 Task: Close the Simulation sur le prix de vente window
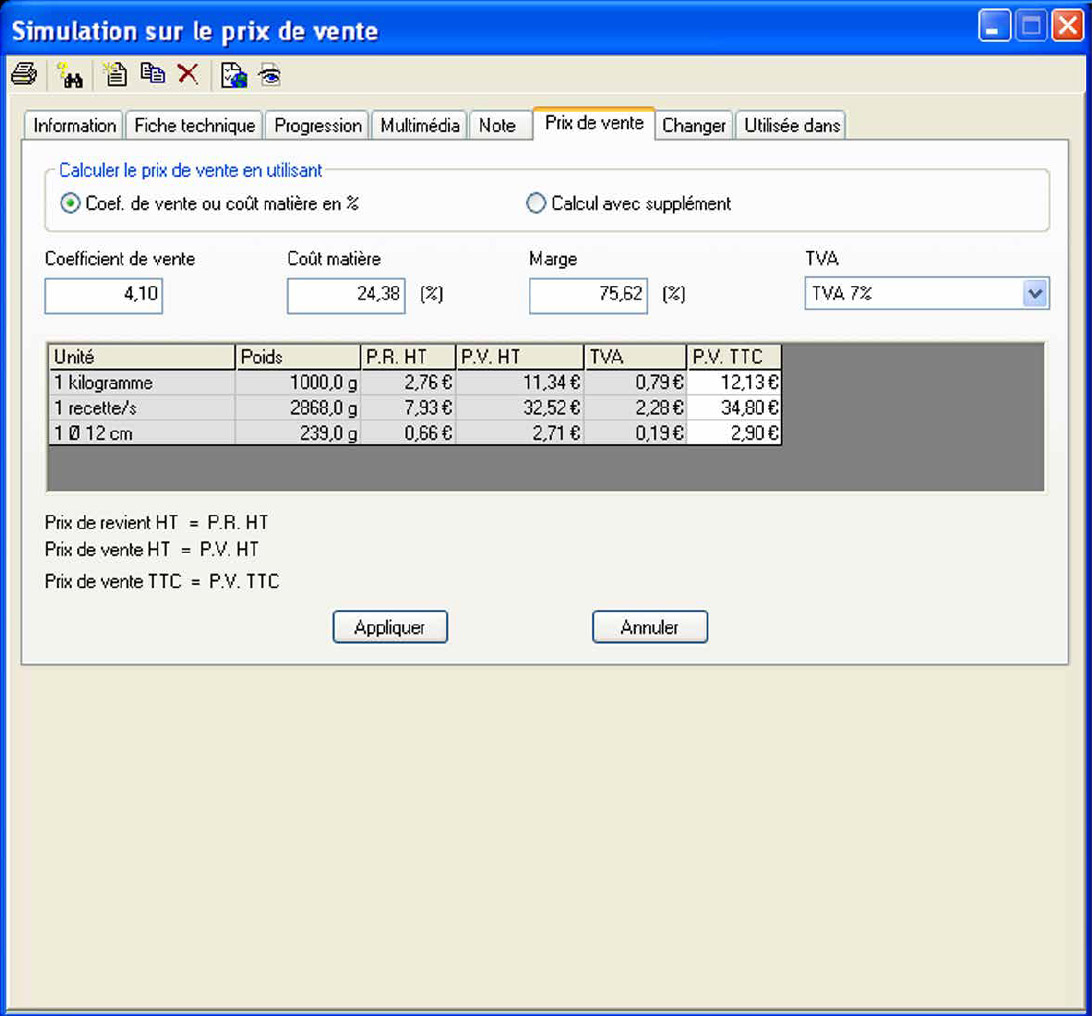tap(1068, 26)
